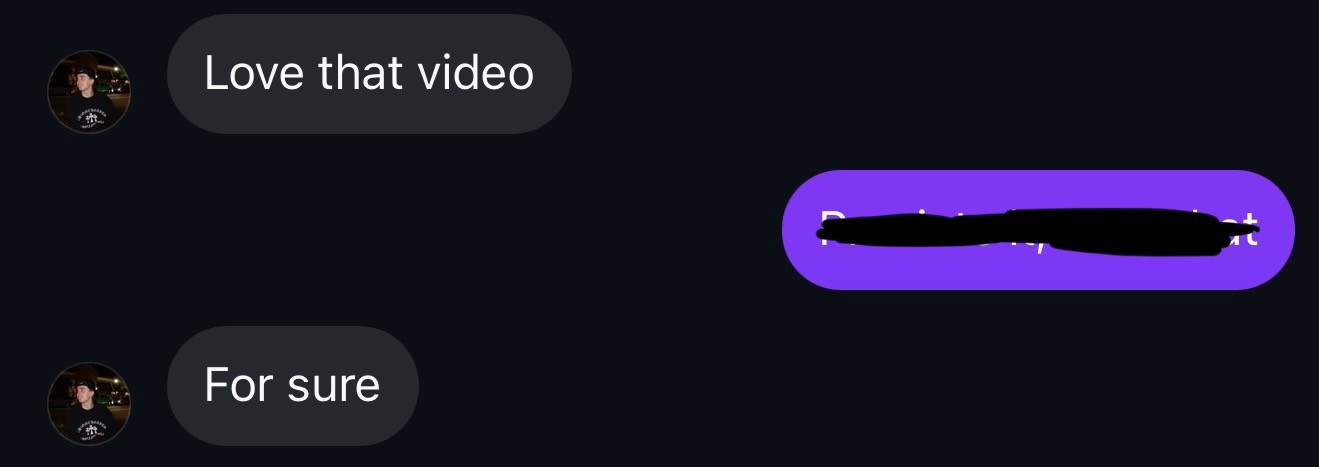This screenshot has width=1319, height=467.
Task: Open the profile avatar beside "Love that video"
Action: (x=90, y=92)
